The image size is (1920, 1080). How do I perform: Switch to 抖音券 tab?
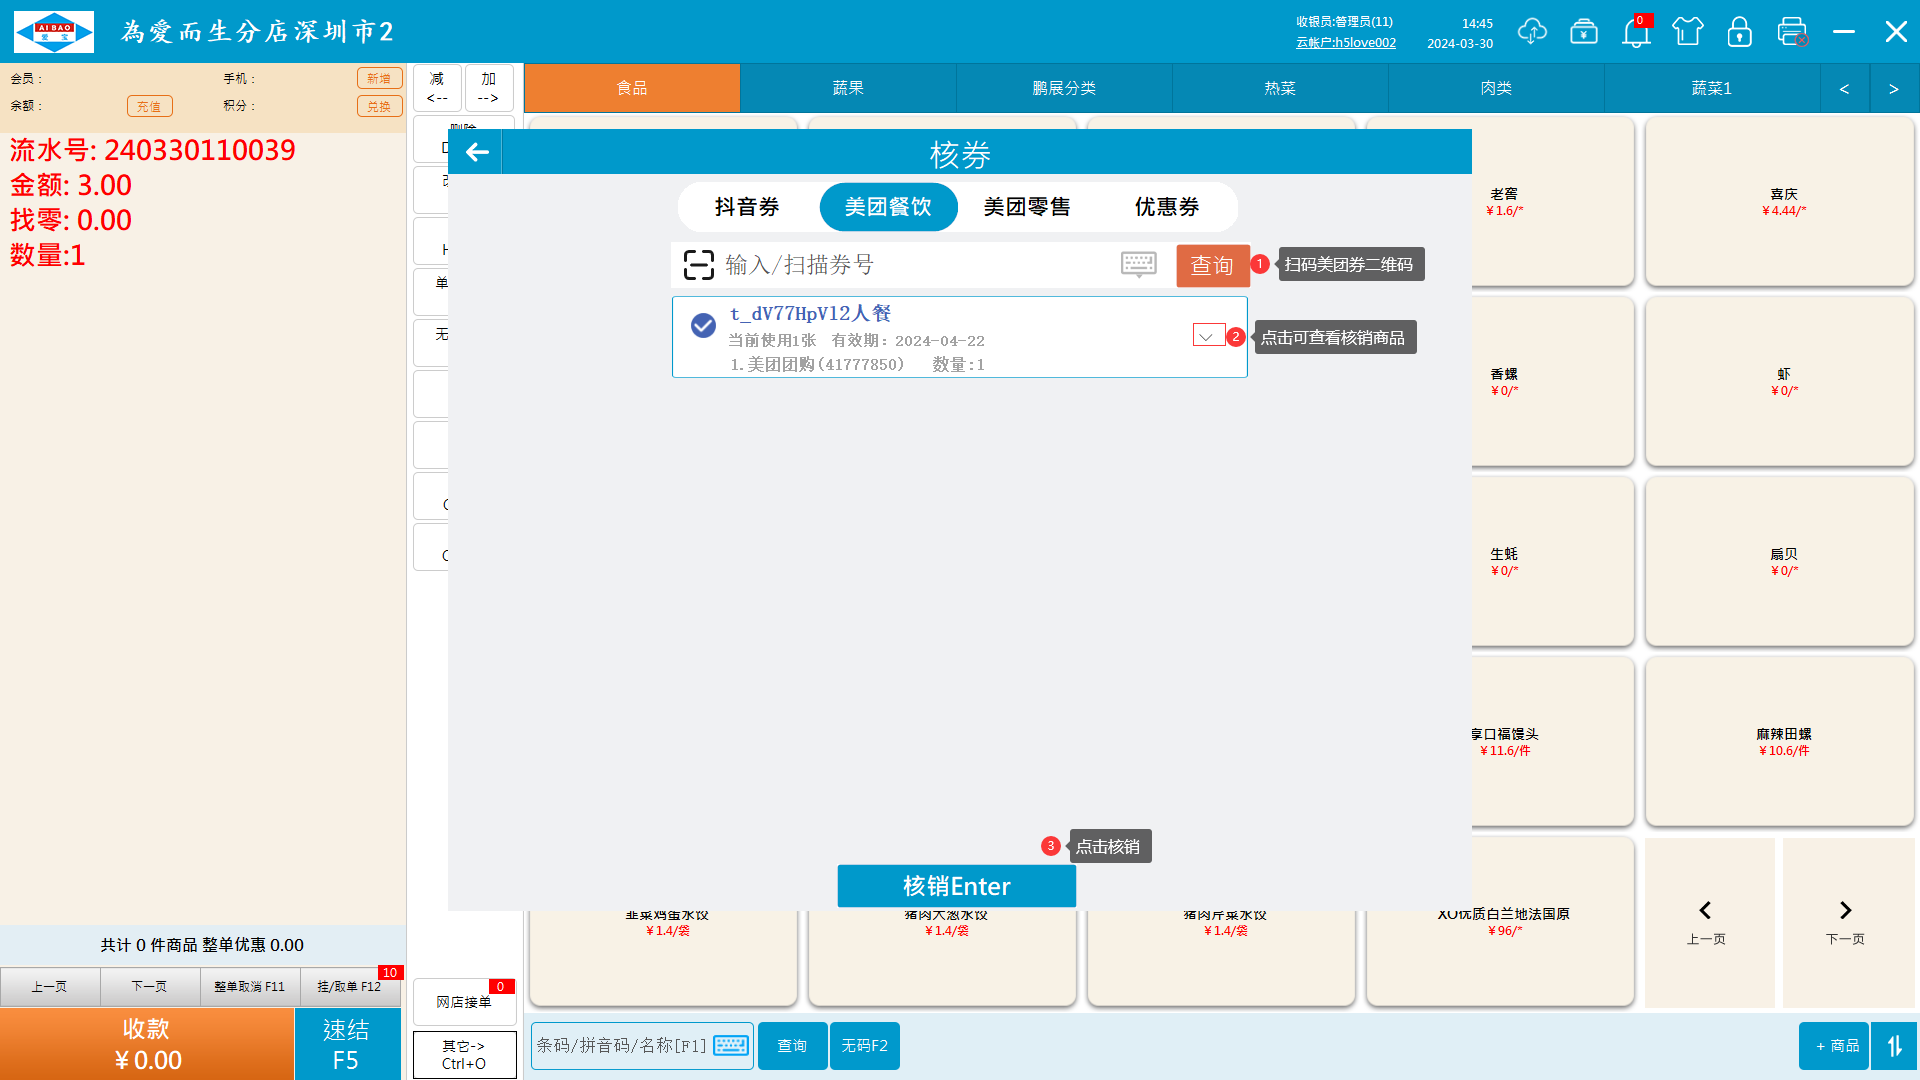747,207
